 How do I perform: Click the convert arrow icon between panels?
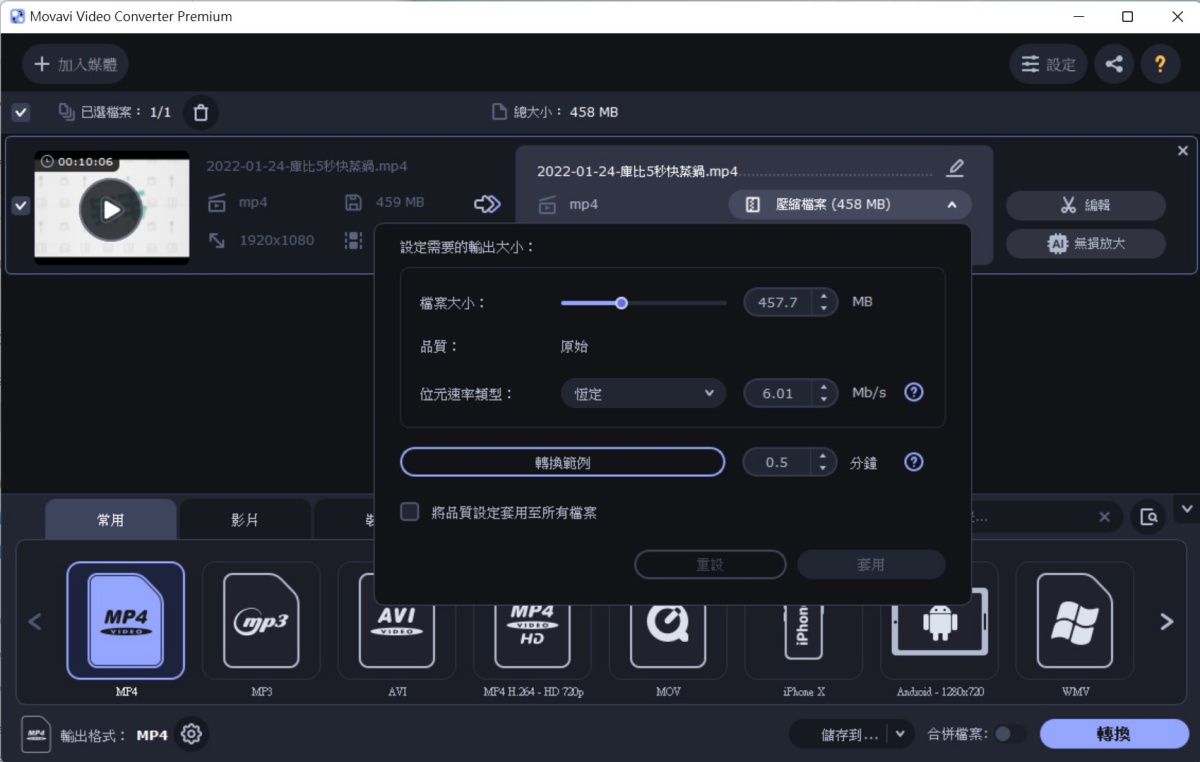487,204
